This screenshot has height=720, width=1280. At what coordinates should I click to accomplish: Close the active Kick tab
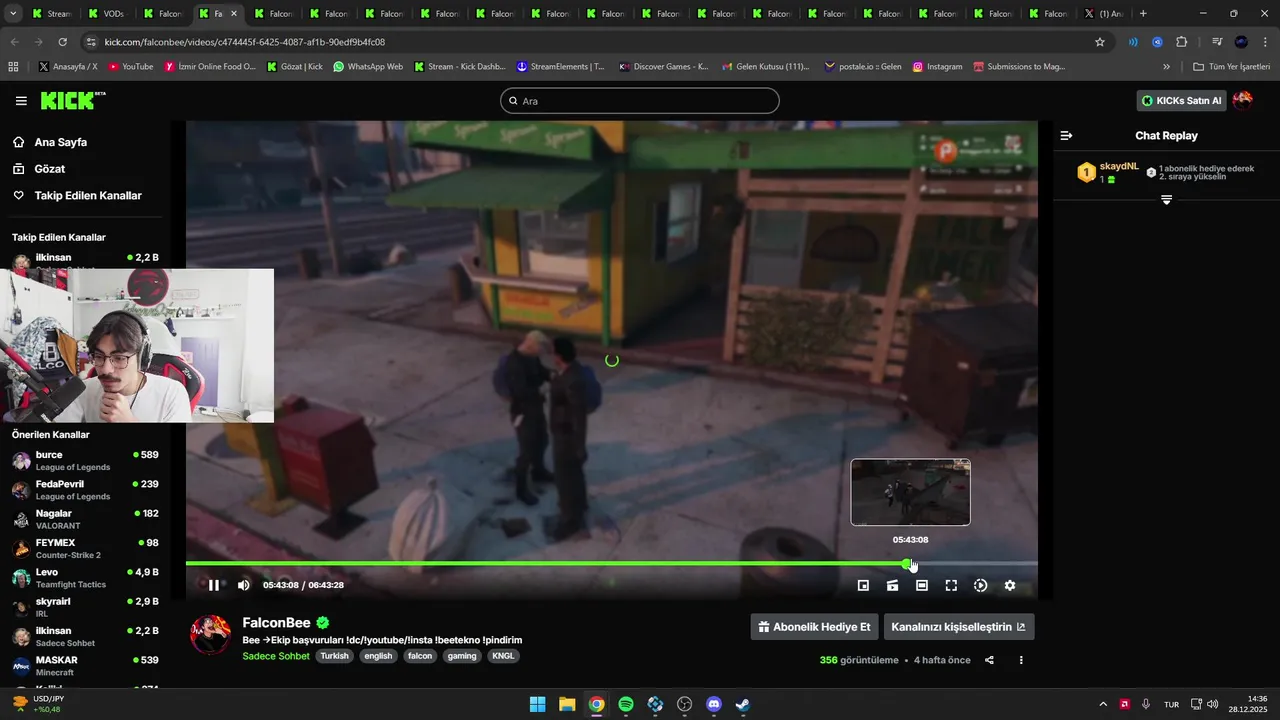click(x=234, y=14)
